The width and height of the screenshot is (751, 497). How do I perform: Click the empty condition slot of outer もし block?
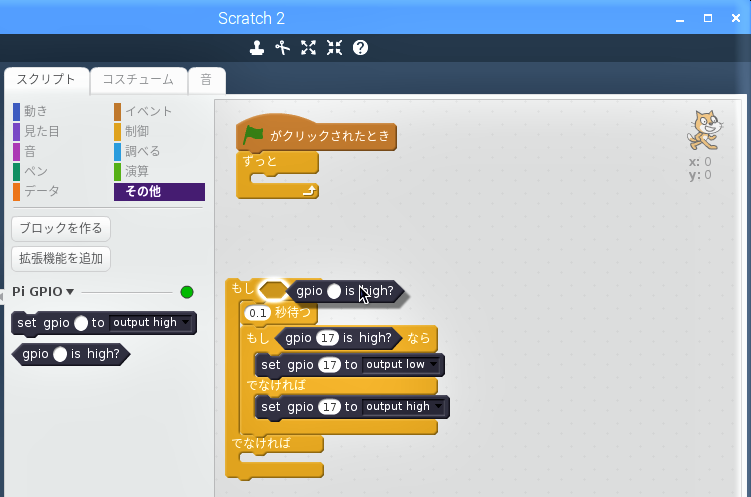273,290
